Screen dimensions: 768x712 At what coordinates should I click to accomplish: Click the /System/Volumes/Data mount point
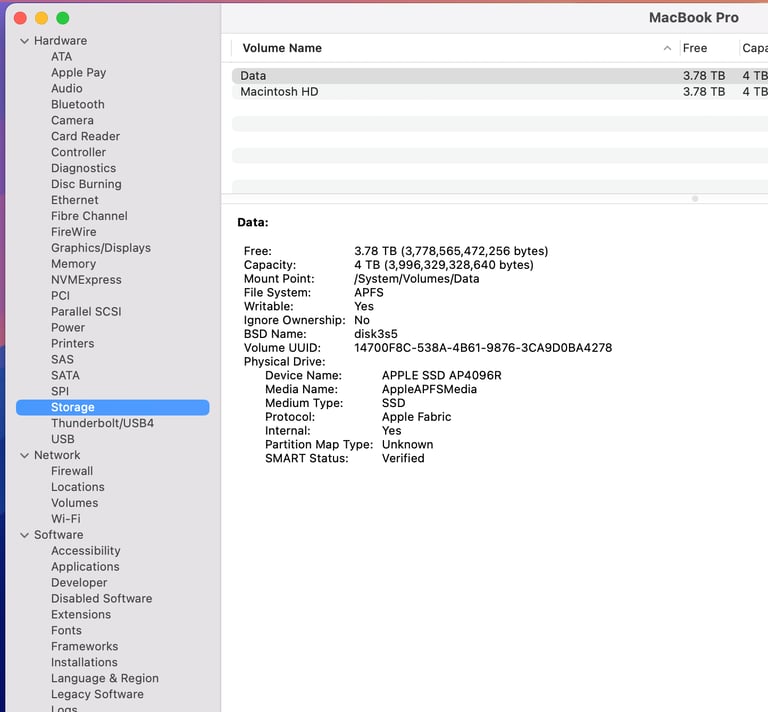coord(416,279)
